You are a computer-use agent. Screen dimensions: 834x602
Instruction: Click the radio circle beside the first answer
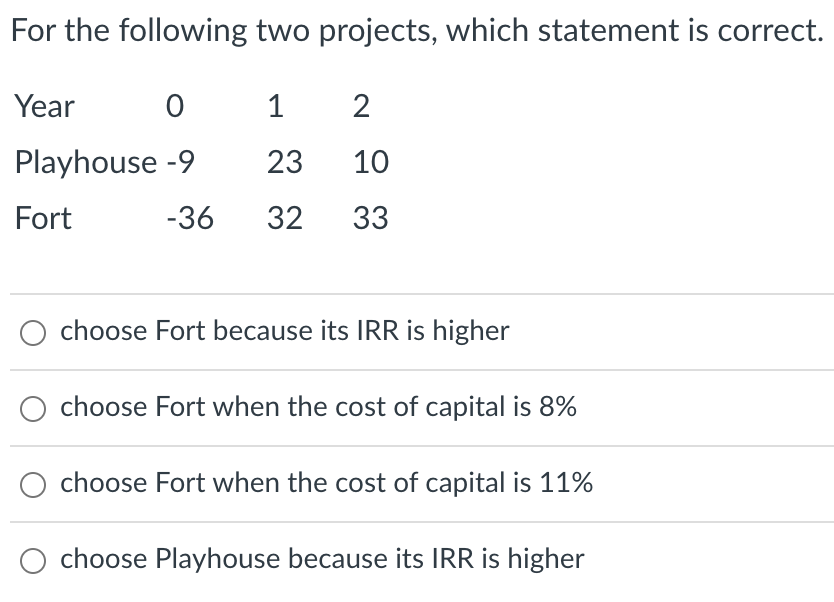point(31,334)
